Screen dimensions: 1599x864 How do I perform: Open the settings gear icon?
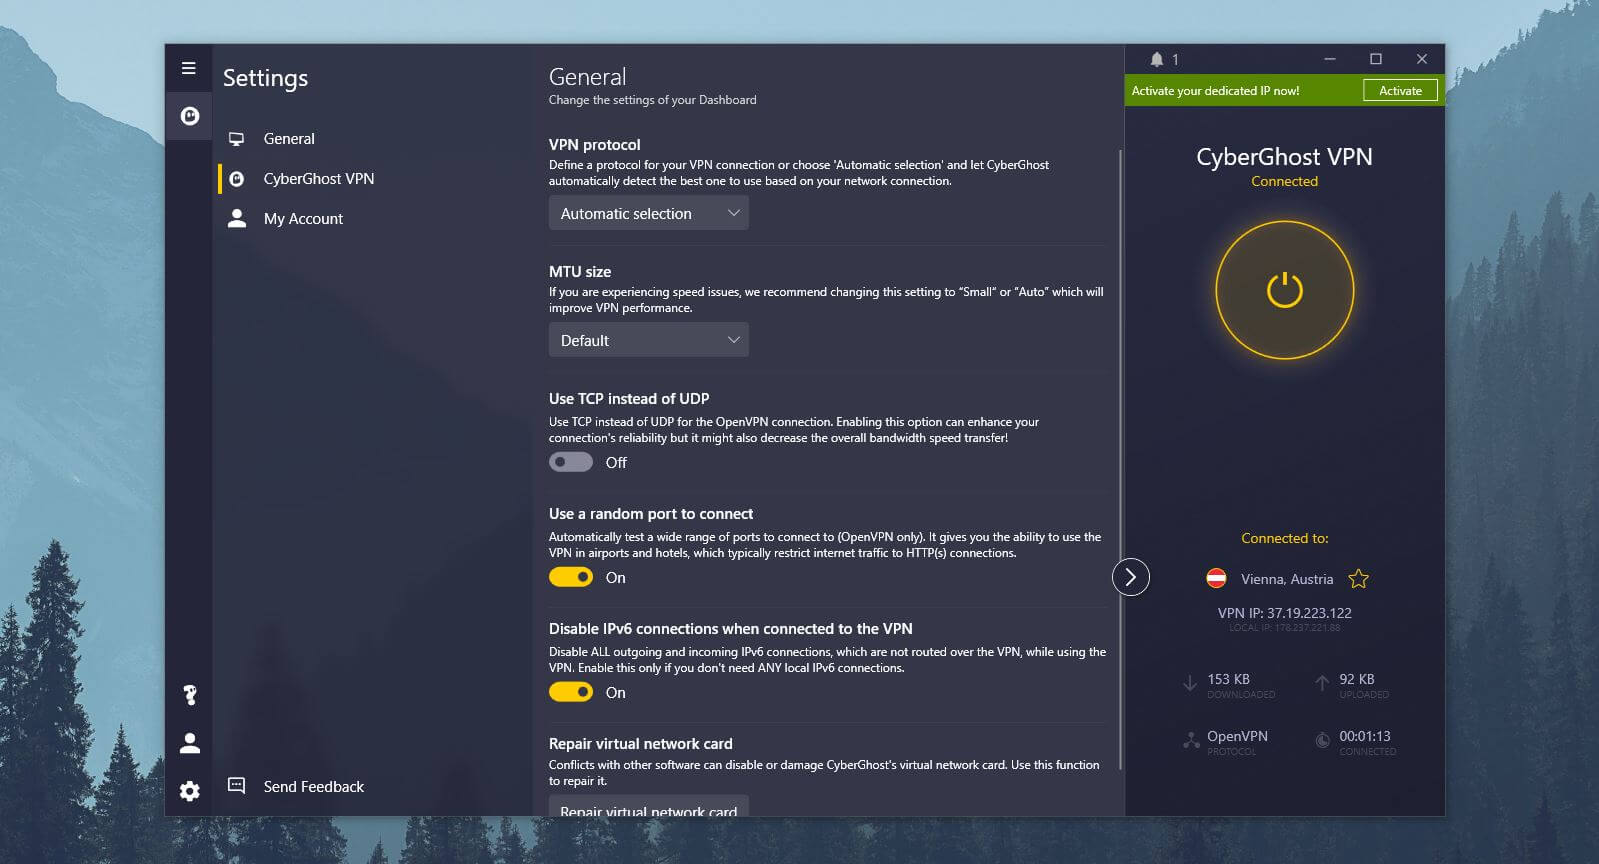coord(190,791)
